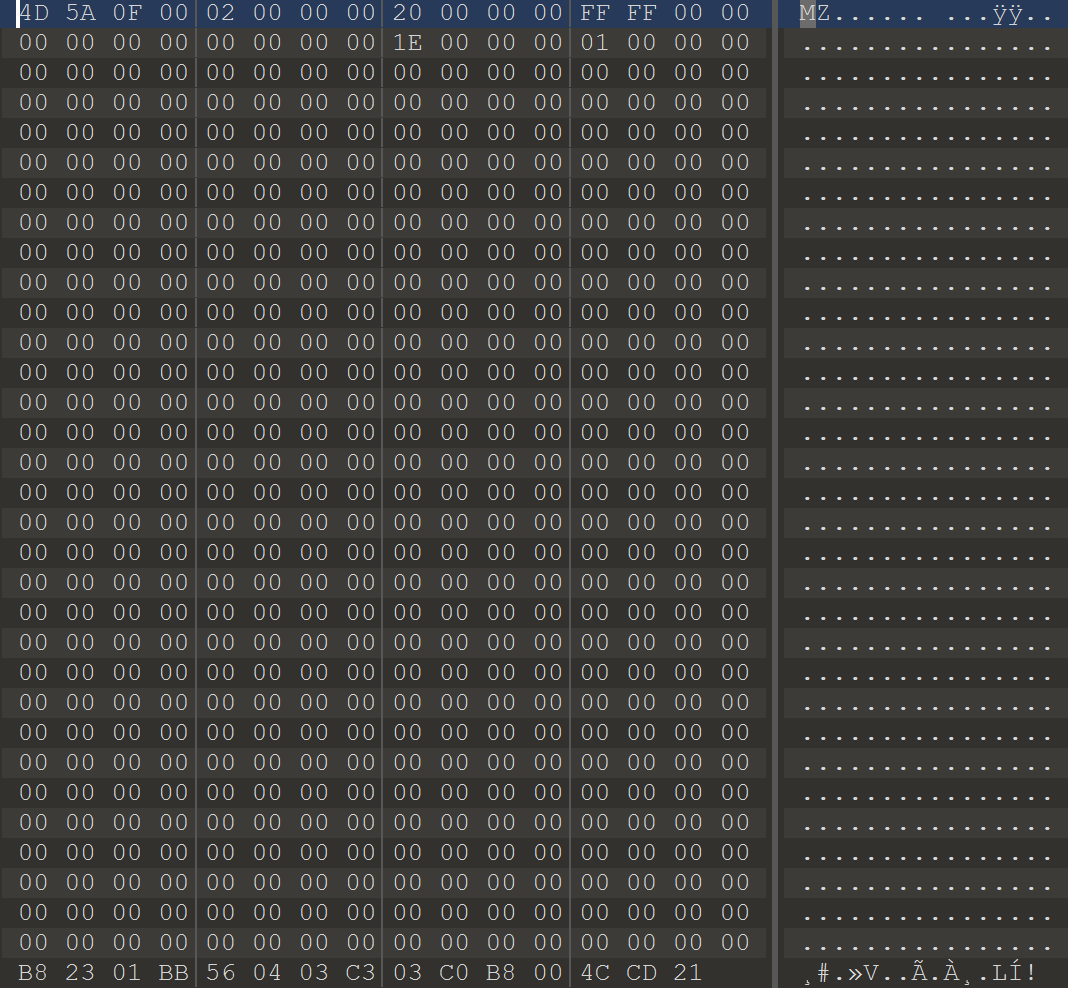Select the 01 byte in the last row
The width and height of the screenshot is (1068, 988).
[x=127, y=973]
